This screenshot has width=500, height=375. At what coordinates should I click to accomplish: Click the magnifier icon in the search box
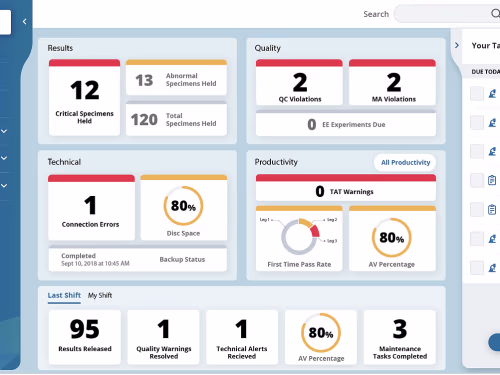point(496,13)
